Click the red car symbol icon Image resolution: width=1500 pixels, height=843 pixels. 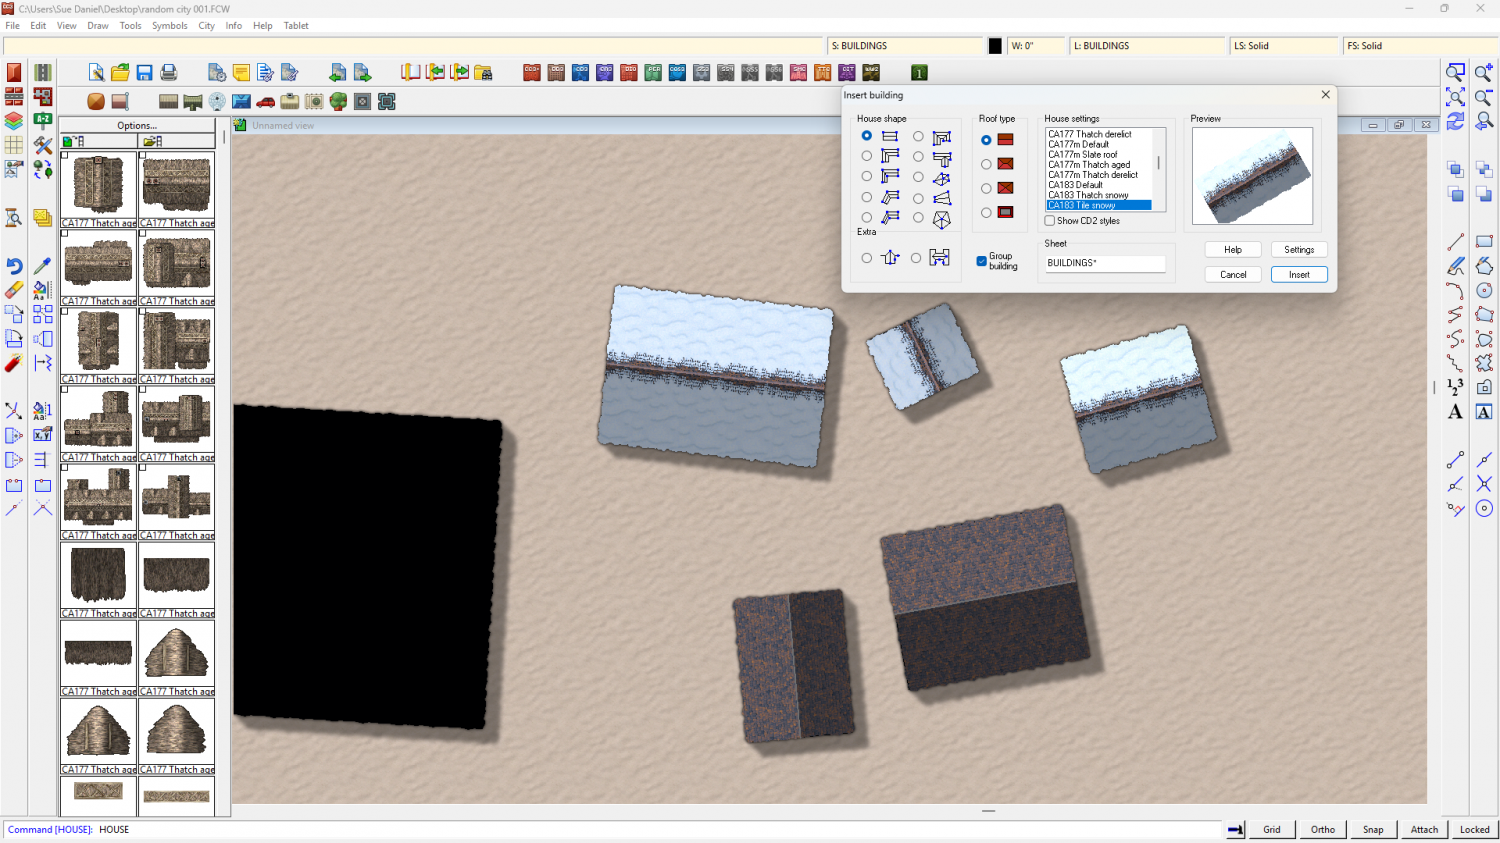[x=266, y=102]
